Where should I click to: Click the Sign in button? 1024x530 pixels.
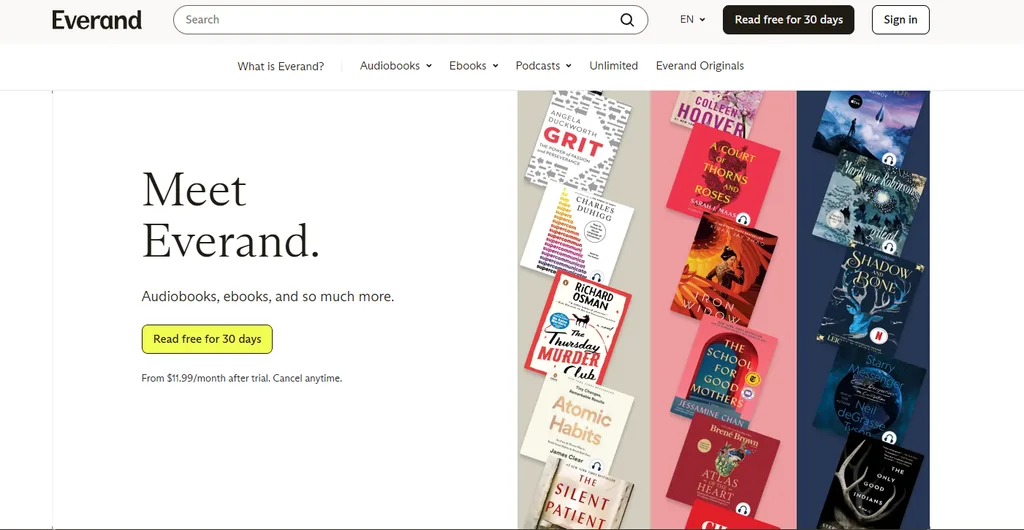[901, 20]
